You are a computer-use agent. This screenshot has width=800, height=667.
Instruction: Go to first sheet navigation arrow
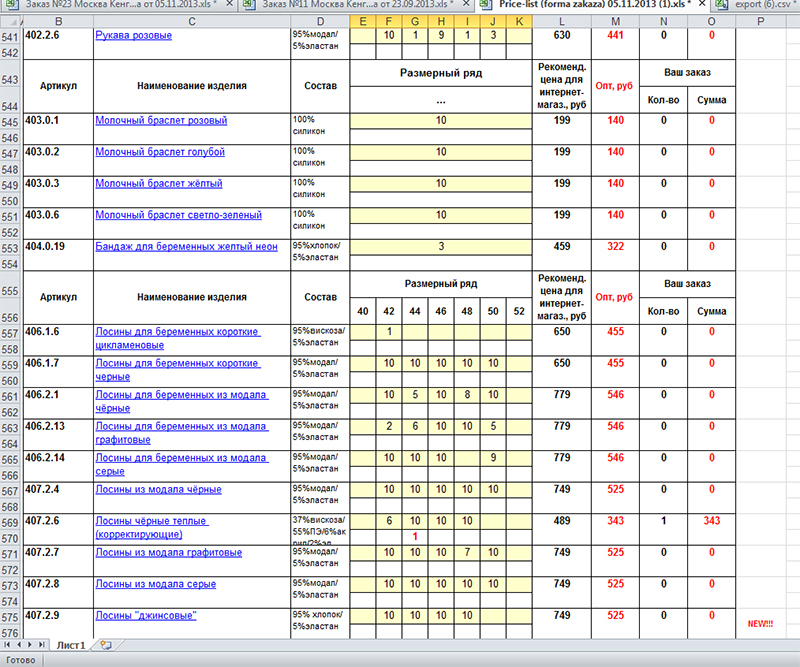tap(7, 645)
